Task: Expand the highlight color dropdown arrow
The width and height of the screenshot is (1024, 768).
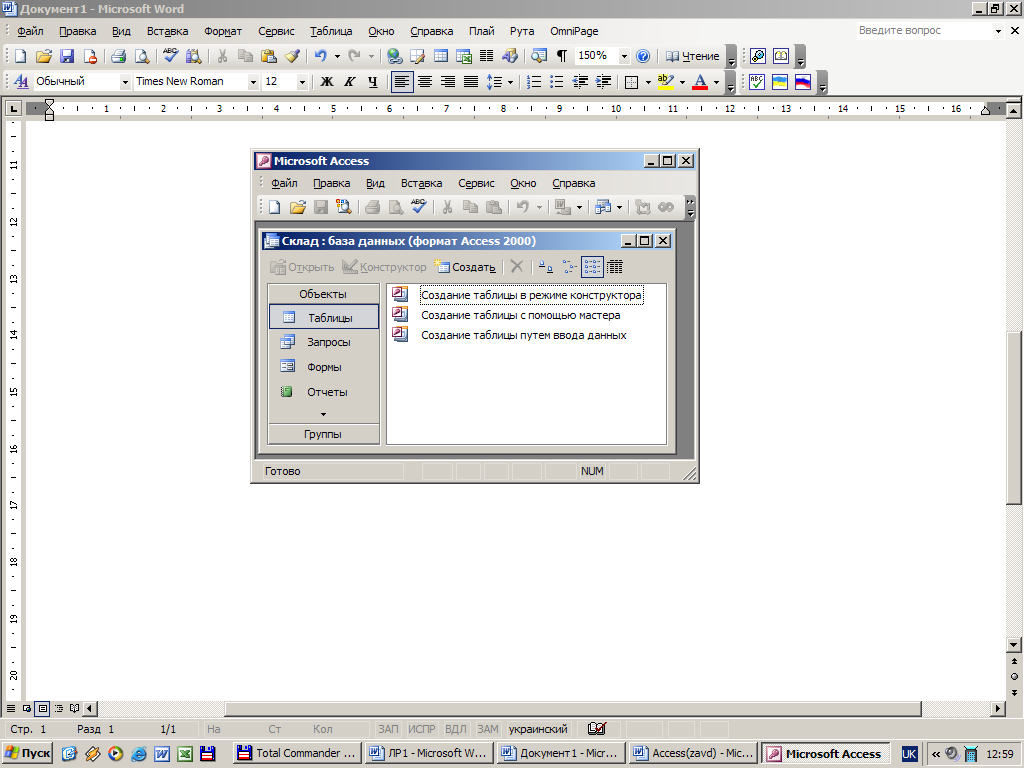Action: (682, 82)
